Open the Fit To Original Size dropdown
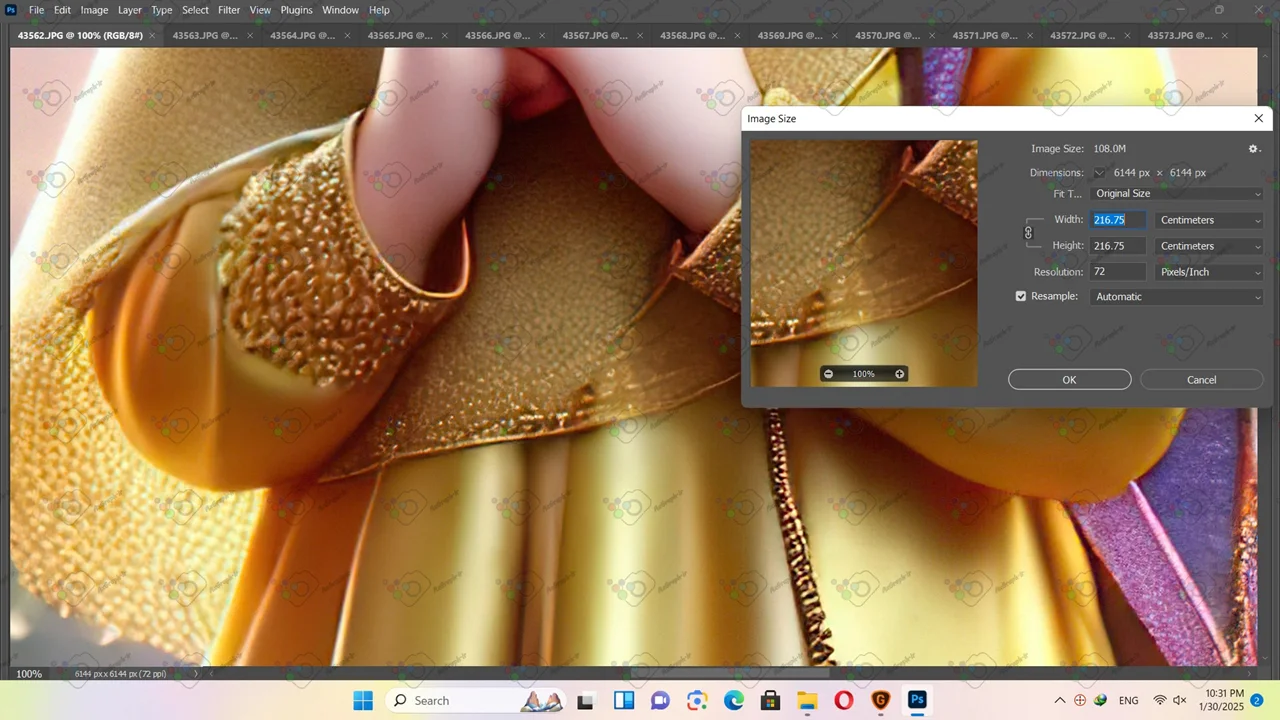 [1177, 194]
